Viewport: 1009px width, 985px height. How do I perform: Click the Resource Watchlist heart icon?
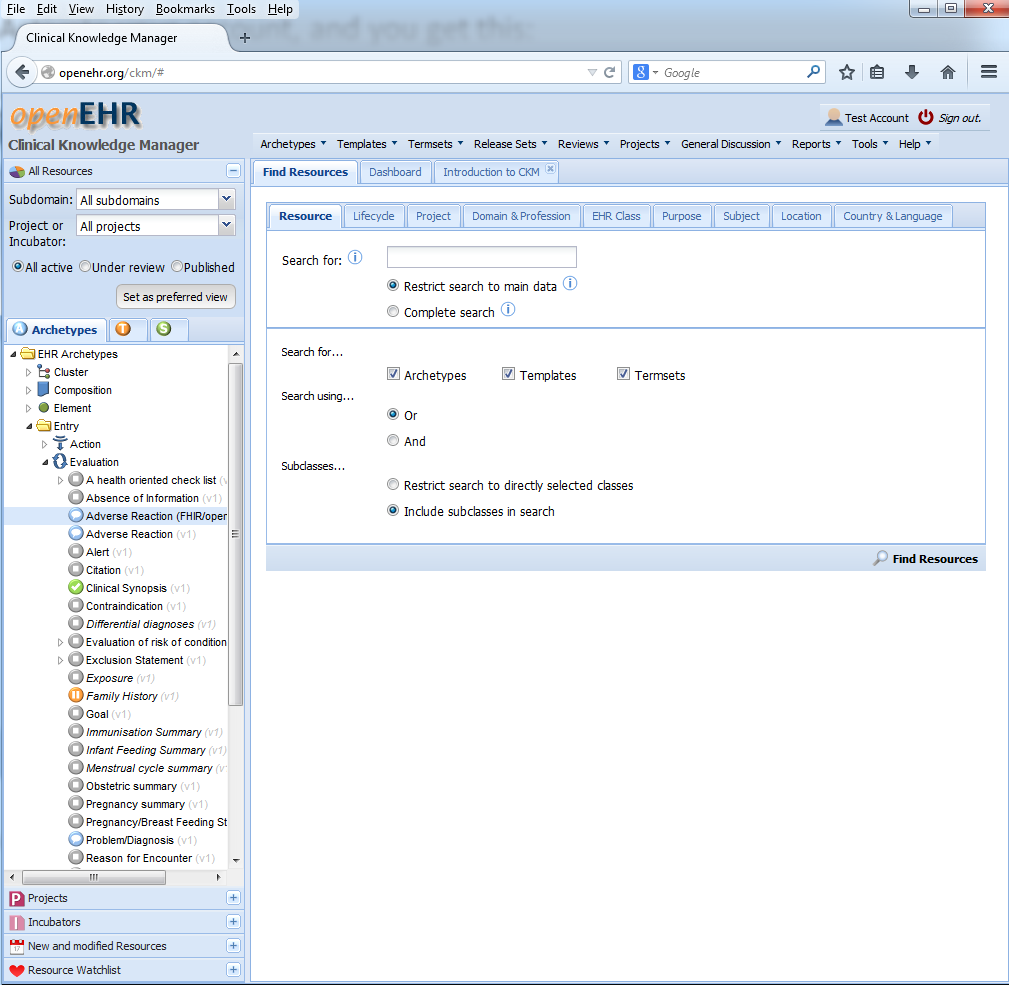[x=17, y=970]
